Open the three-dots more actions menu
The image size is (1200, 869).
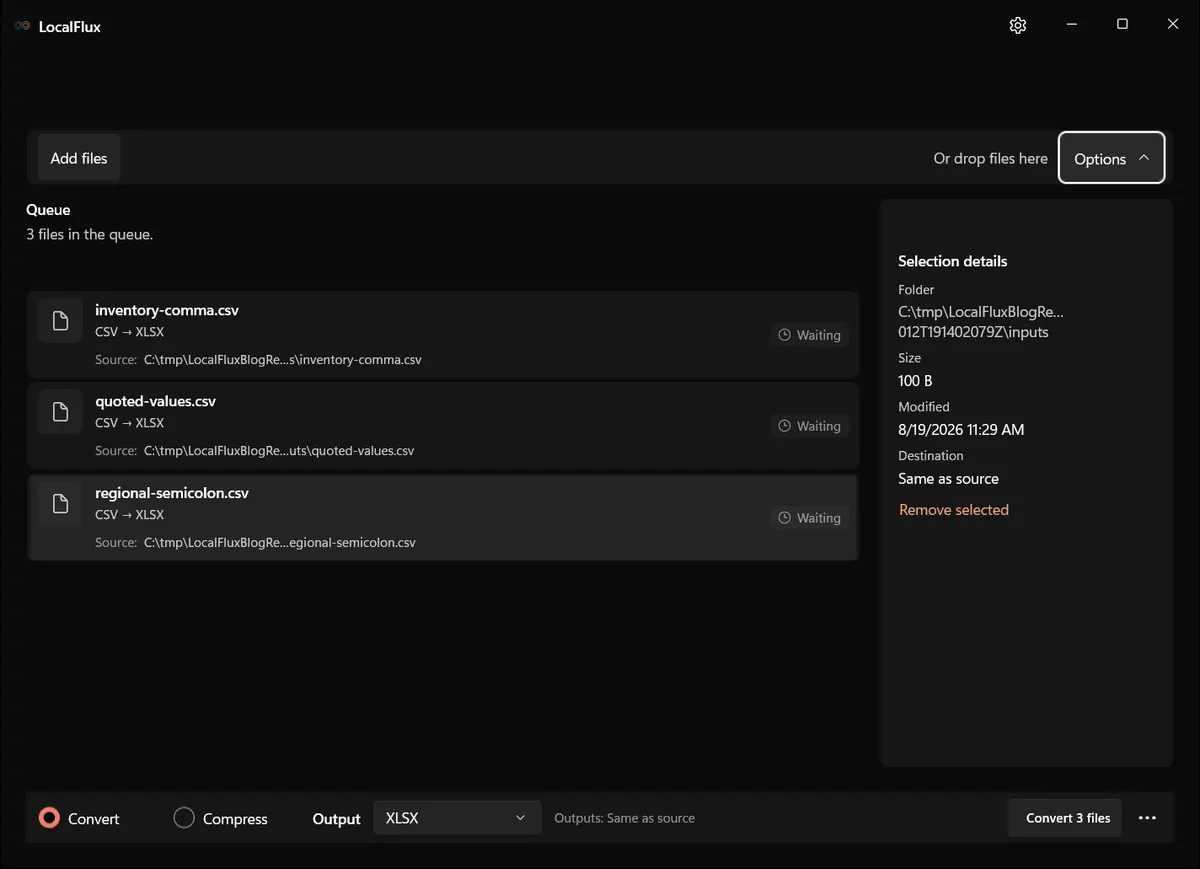tap(1147, 818)
